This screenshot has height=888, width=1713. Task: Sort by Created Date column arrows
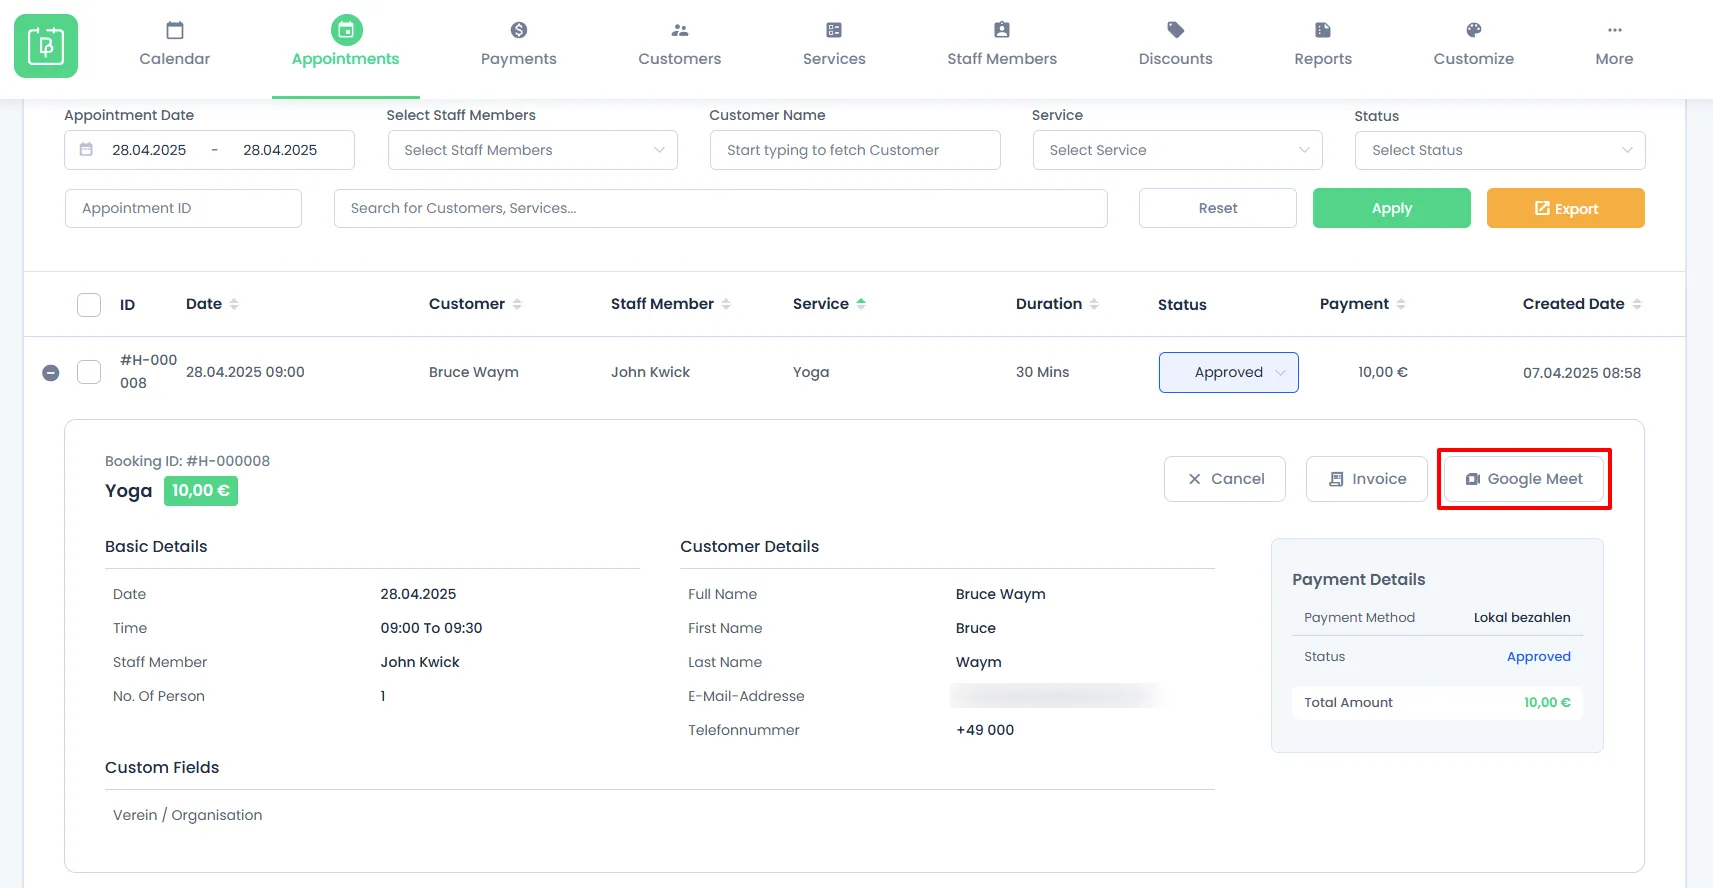[1637, 304]
